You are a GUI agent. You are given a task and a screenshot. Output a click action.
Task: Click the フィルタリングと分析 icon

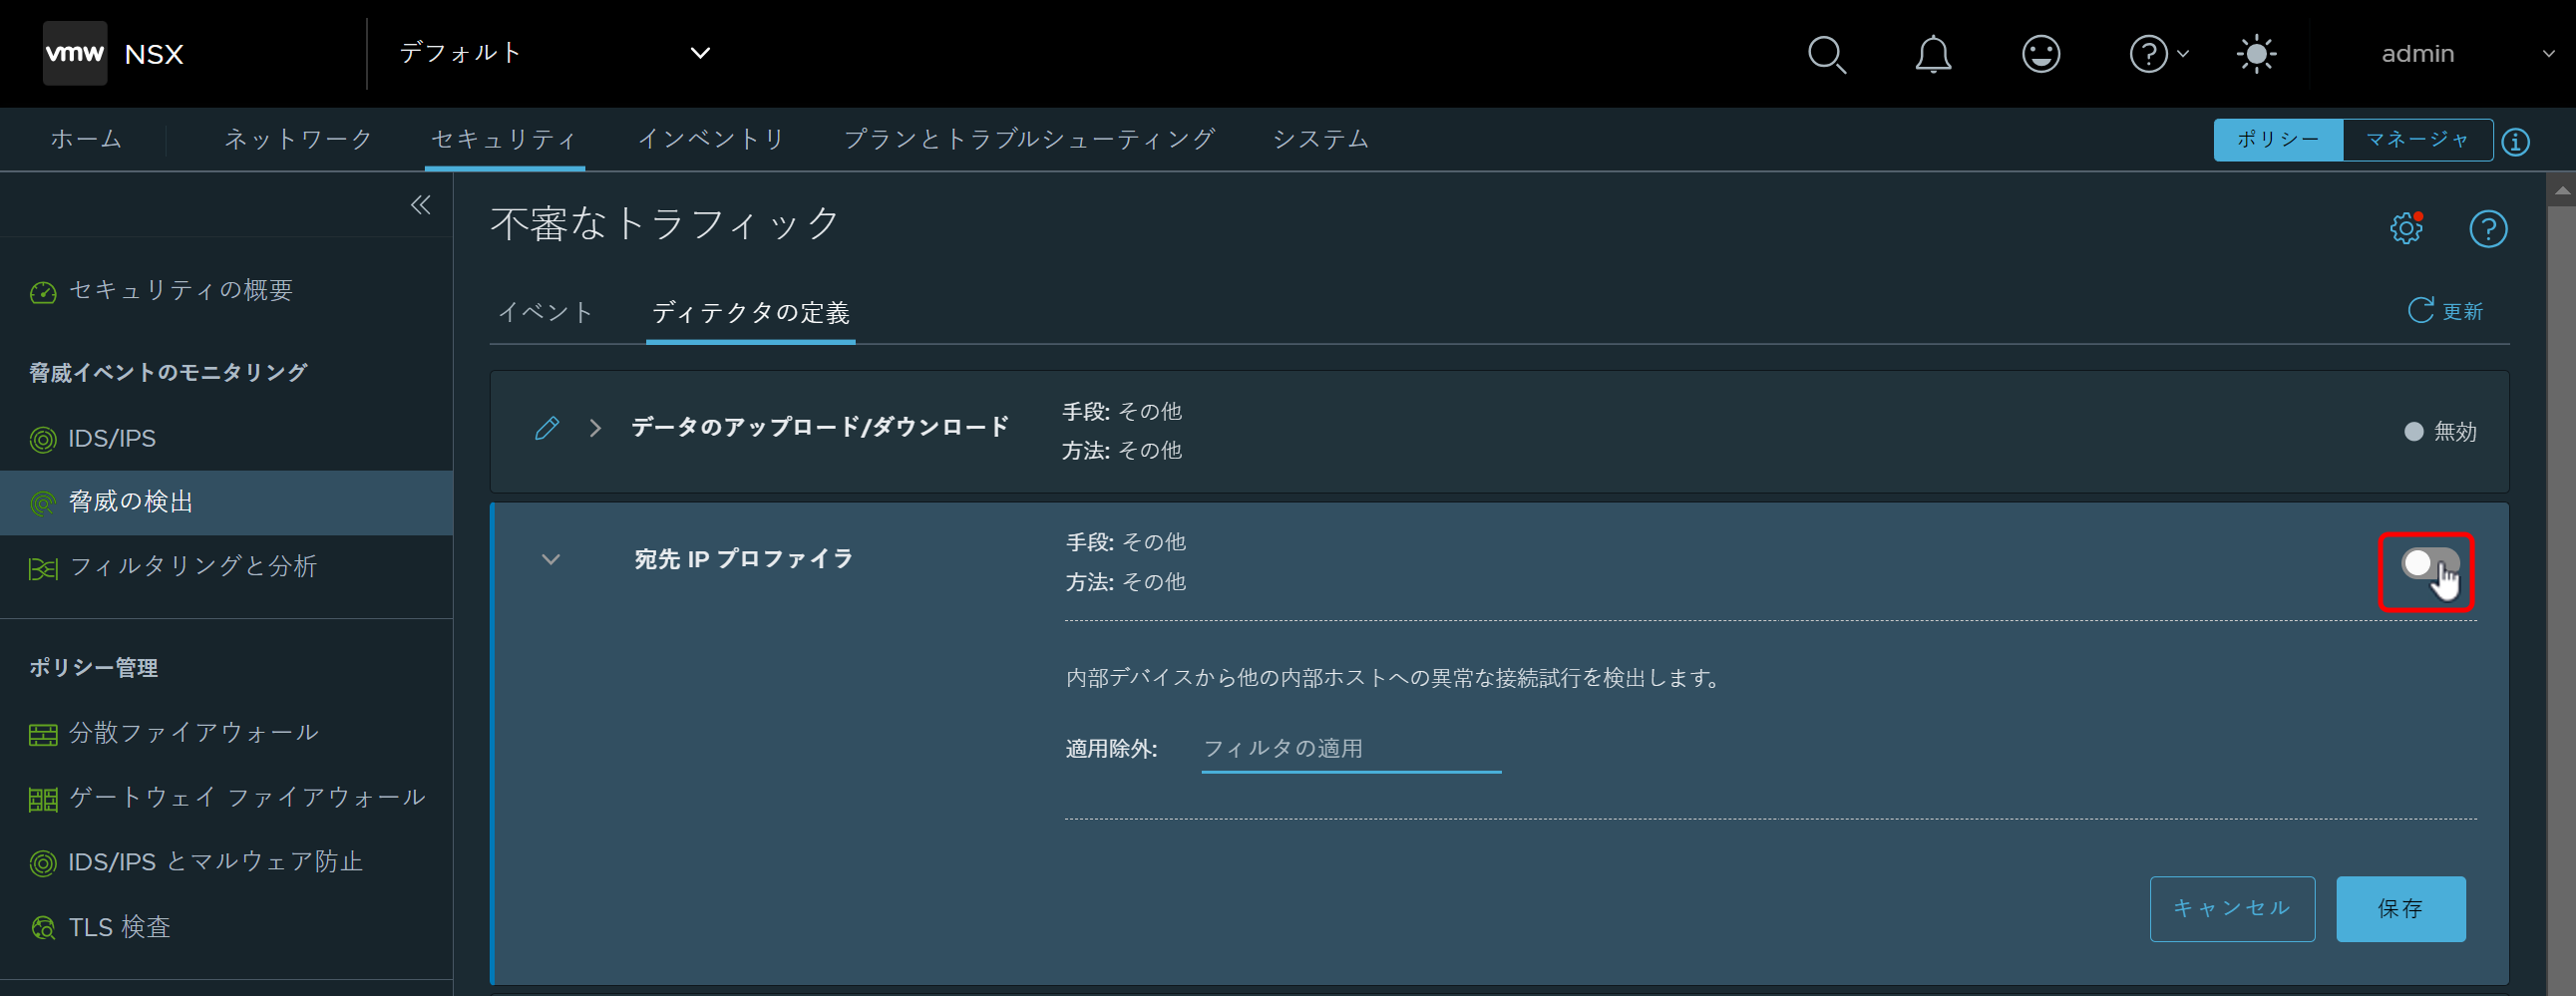[x=43, y=568]
